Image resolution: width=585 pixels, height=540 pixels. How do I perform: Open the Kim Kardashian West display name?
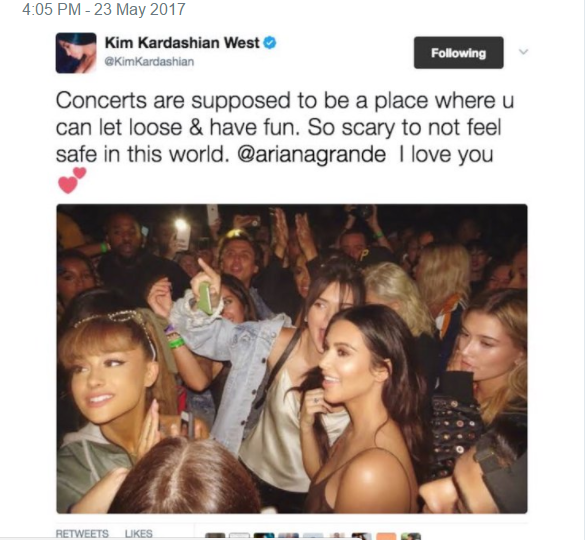(182, 43)
